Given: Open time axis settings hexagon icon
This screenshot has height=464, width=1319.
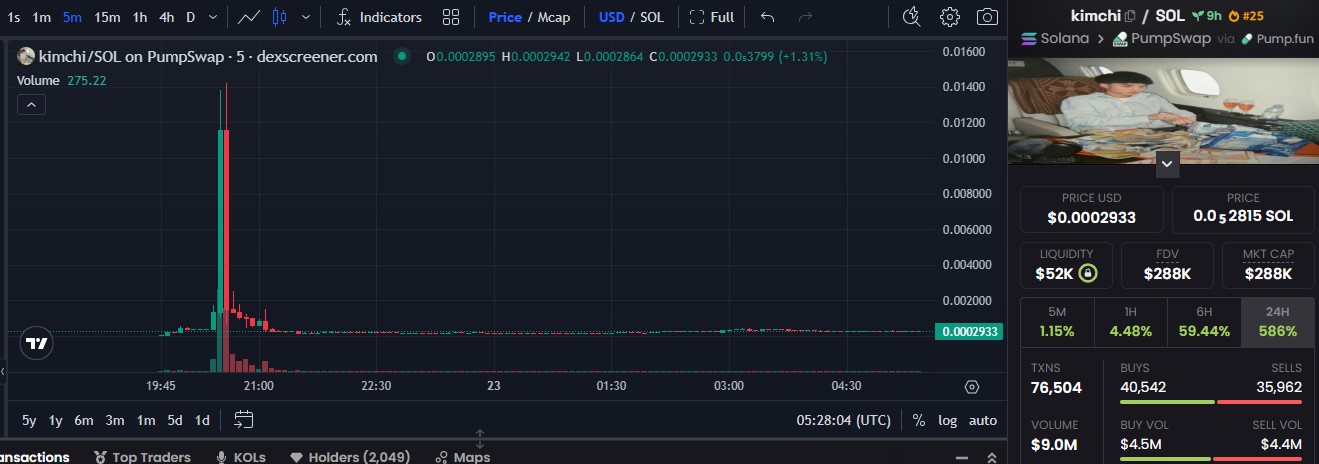Looking at the screenshot, I should 972,387.
